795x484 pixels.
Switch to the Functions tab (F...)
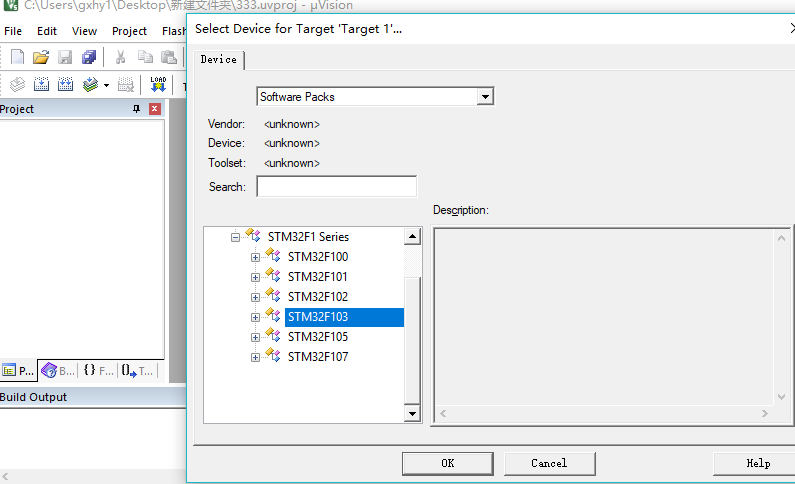[x=98, y=371]
